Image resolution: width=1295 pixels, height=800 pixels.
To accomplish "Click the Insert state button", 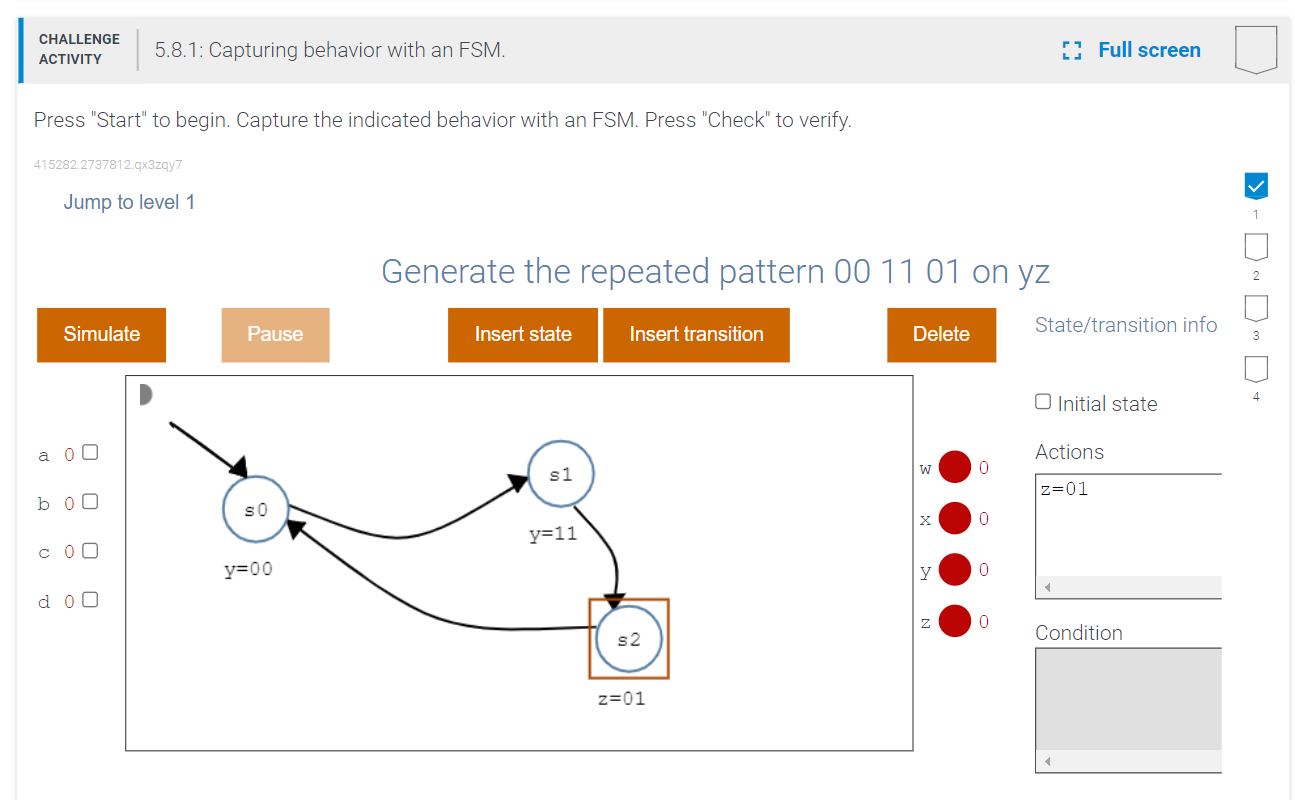I will 522,335.
